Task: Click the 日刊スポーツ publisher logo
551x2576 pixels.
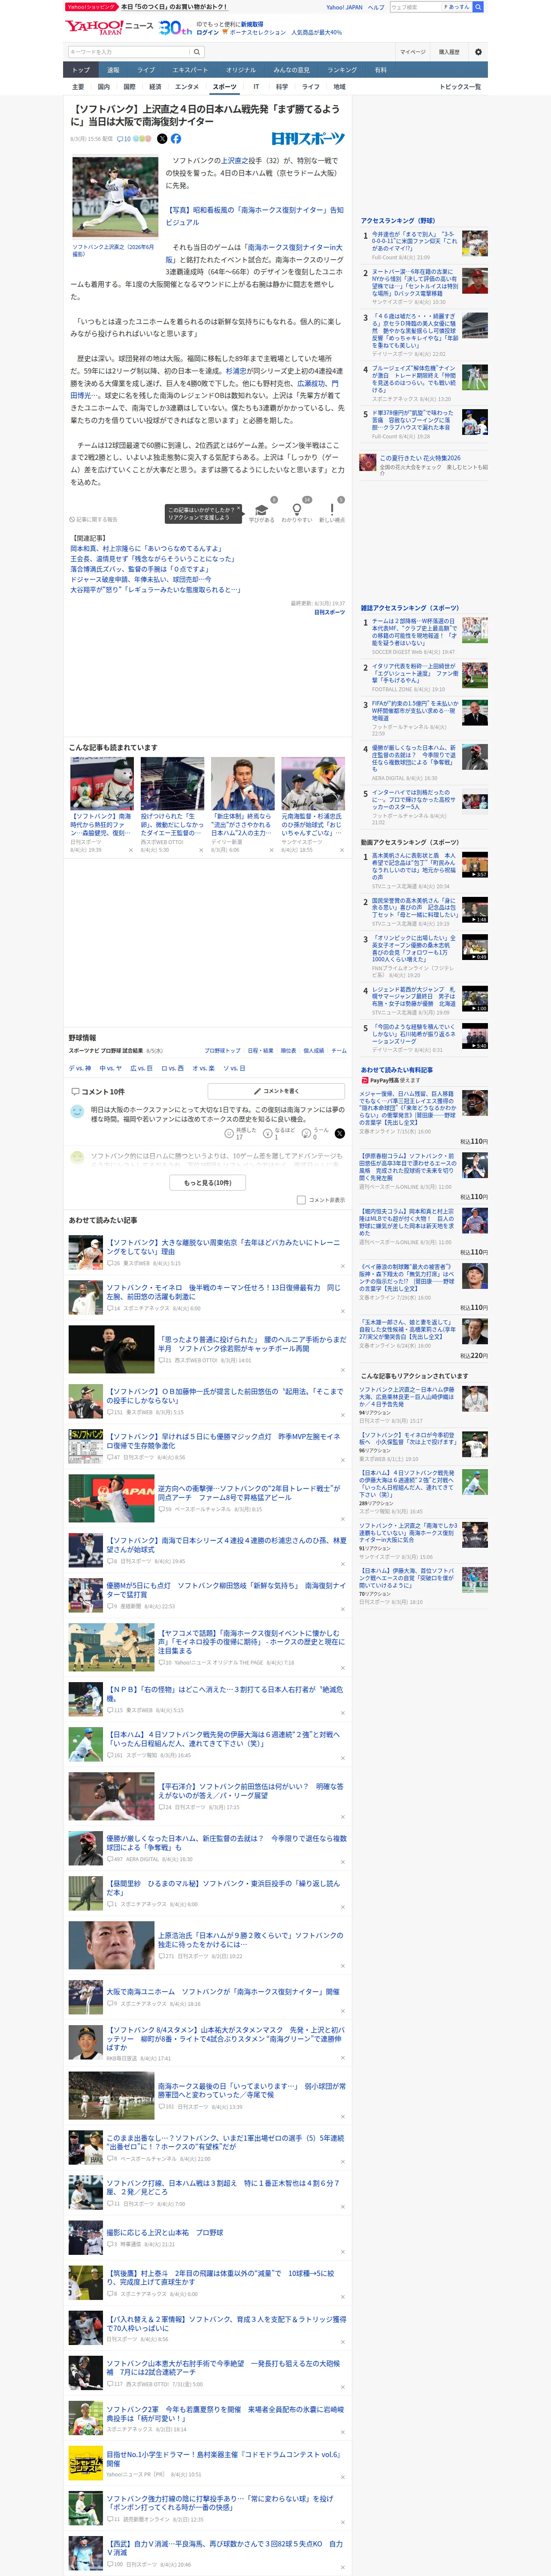Action: coord(308,139)
